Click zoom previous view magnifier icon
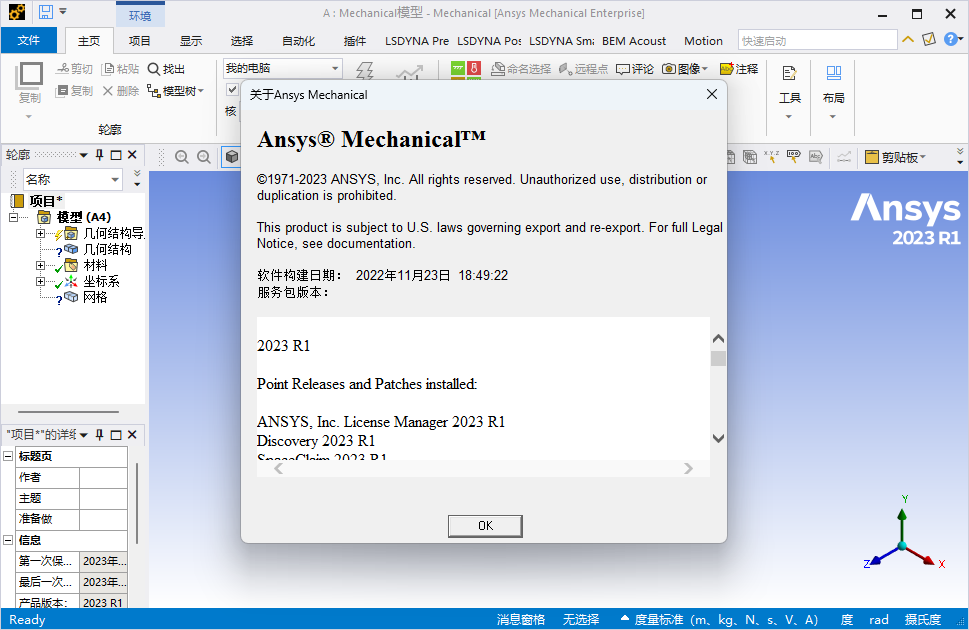Image resolution: width=969 pixels, height=630 pixels. 181,157
